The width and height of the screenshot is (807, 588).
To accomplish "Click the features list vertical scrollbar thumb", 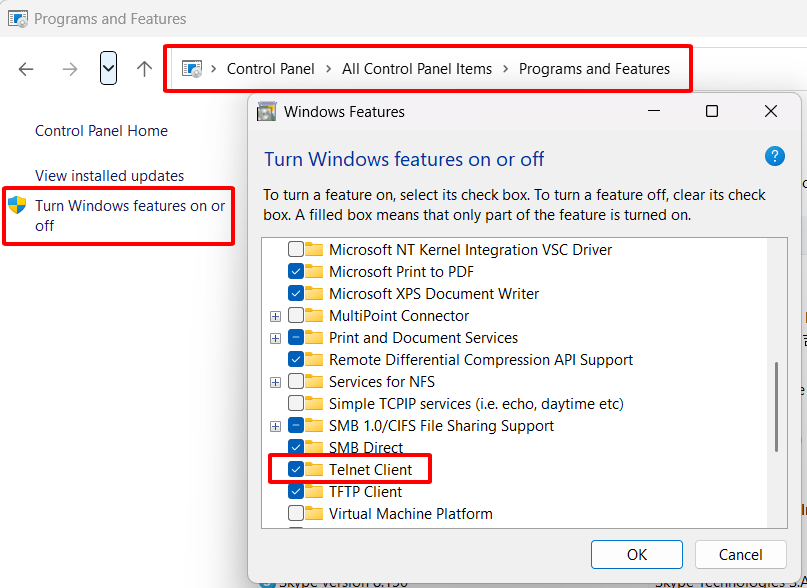I will (777, 412).
